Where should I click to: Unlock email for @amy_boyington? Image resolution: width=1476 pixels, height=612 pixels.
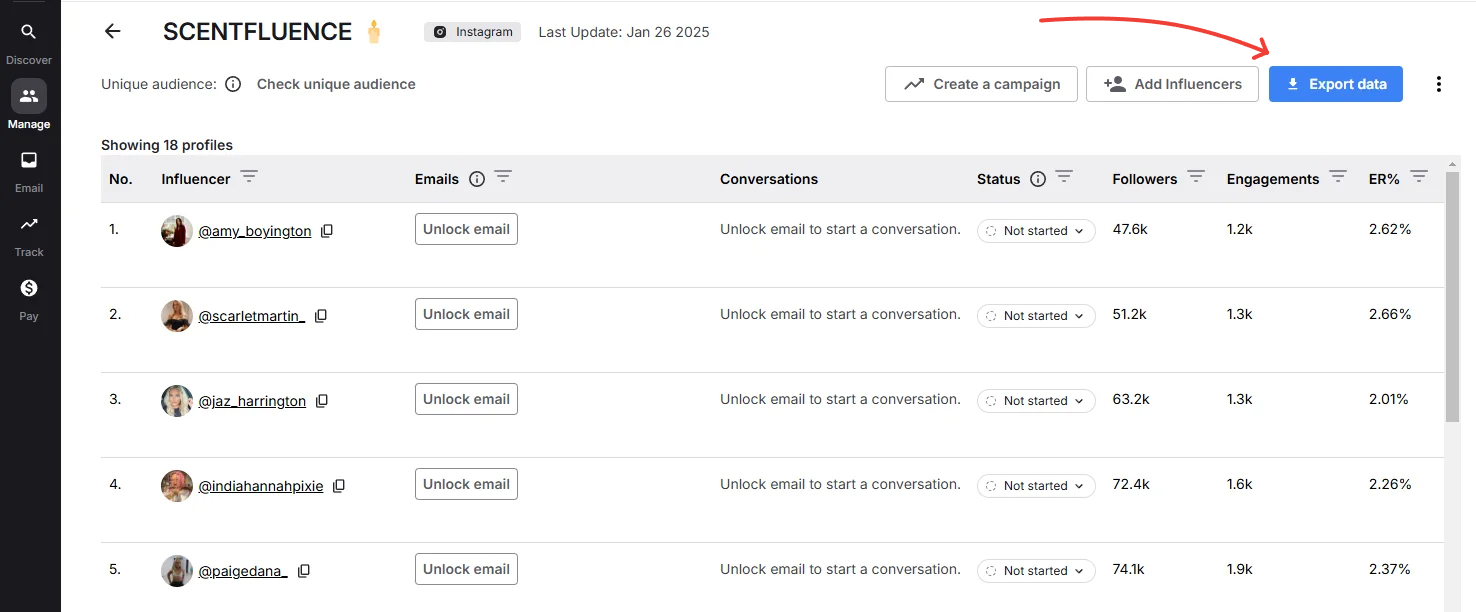(466, 229)
